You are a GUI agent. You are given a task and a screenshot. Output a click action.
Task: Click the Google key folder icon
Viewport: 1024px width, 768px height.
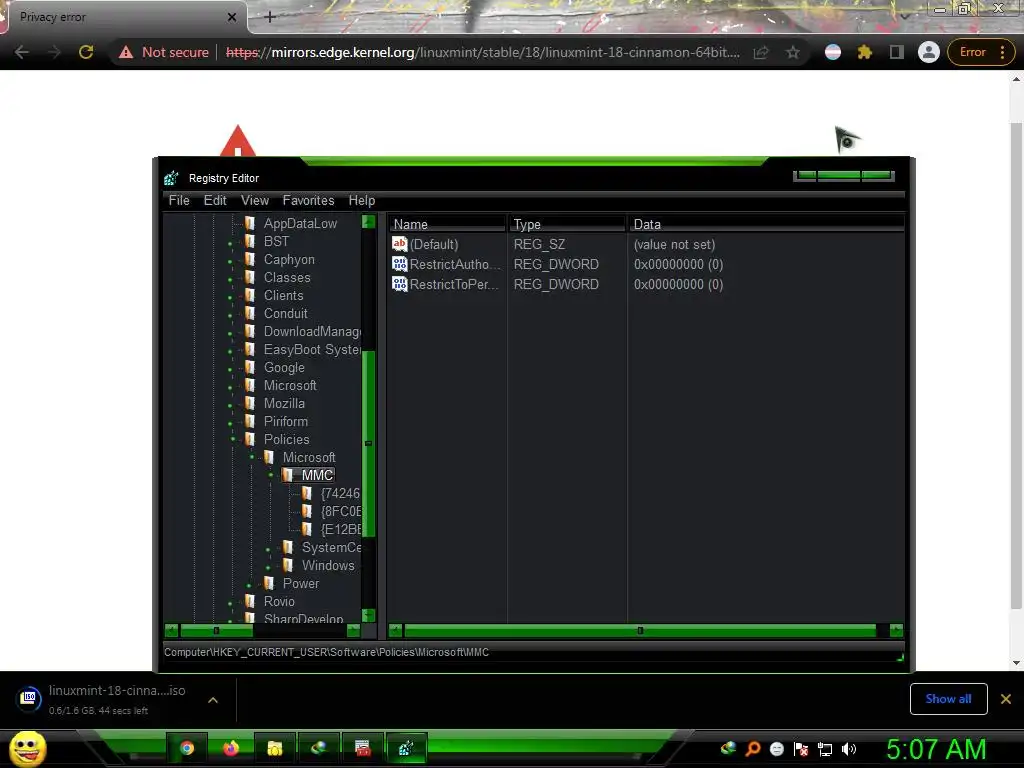point(249,367)
